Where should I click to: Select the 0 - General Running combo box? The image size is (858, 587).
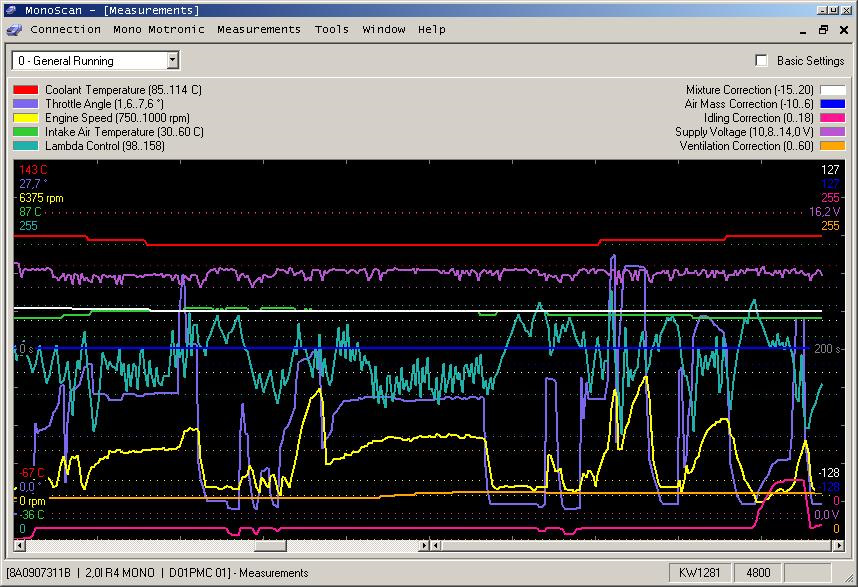(x=96, y=60)
